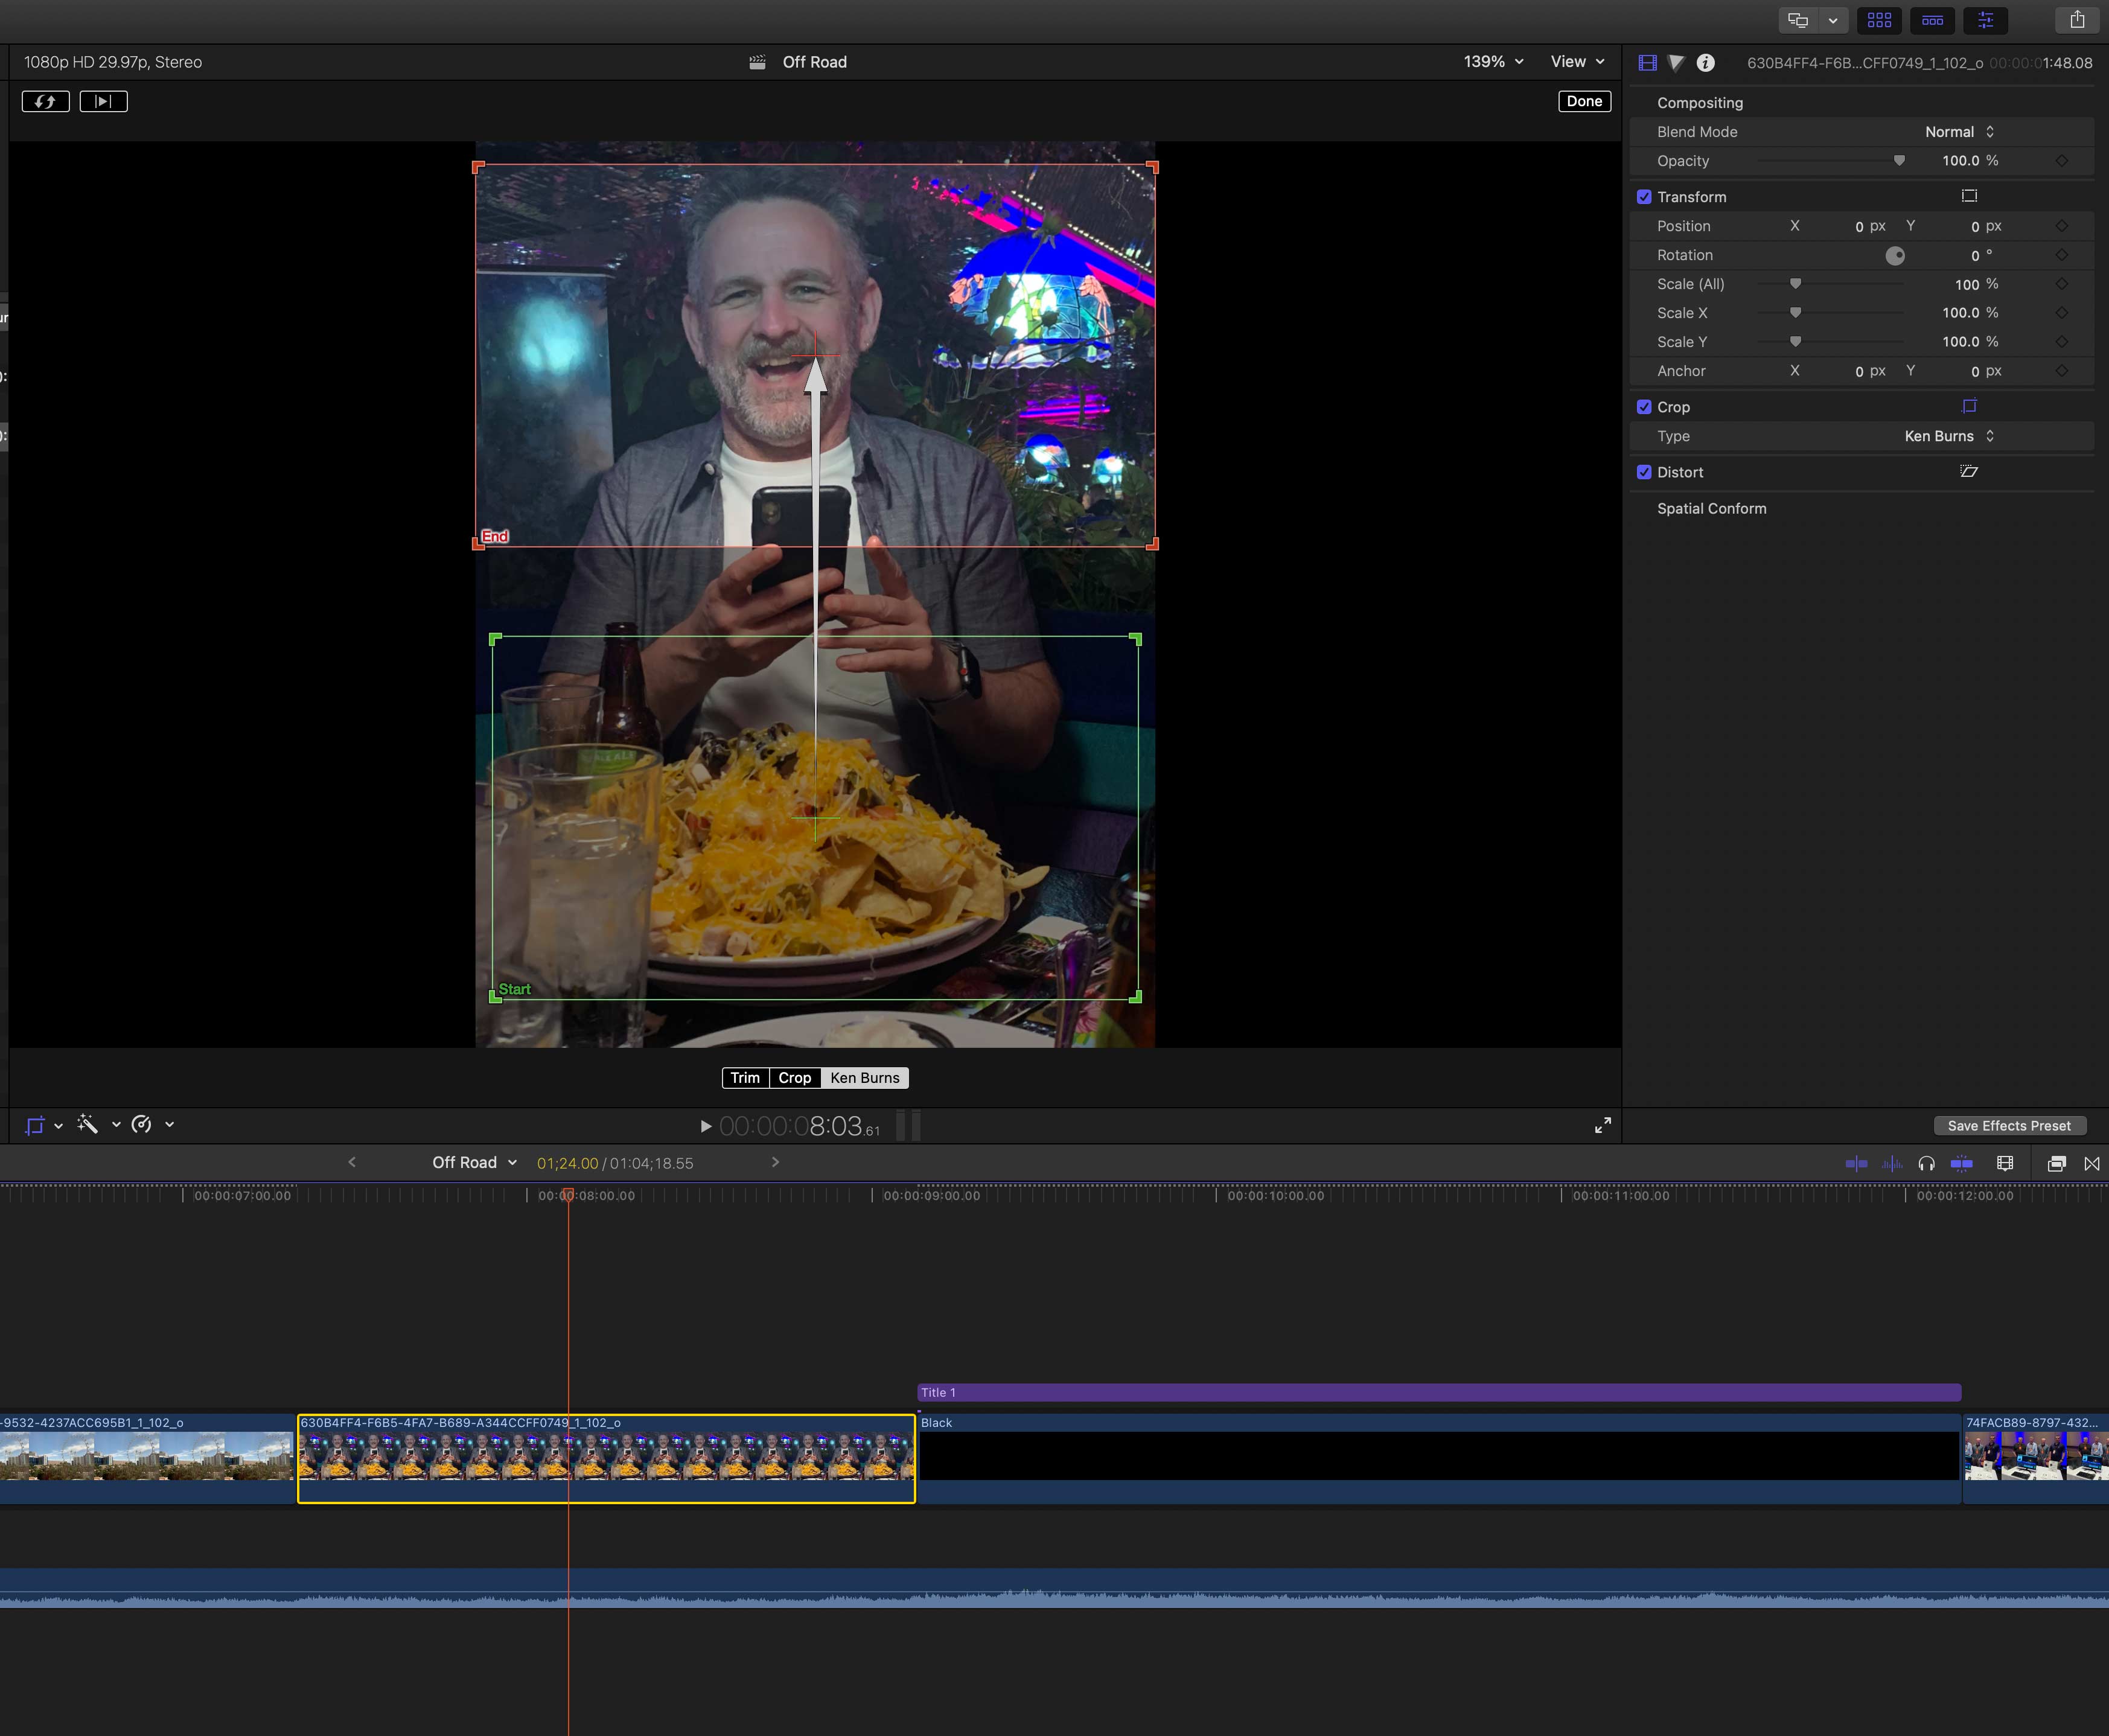
Task: Toggle solo headphones icon
Action: point(1926,1163)
